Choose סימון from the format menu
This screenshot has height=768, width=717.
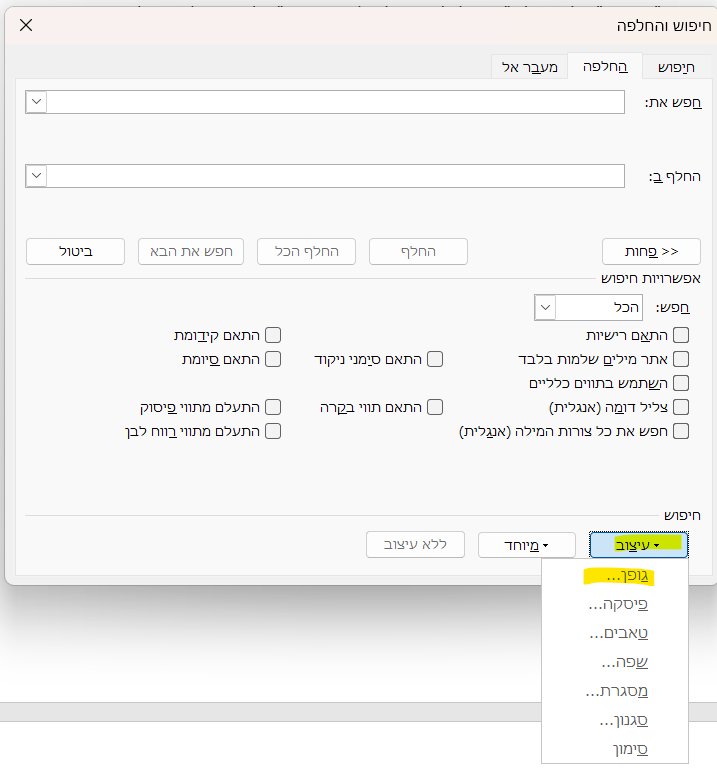(615, 749)
